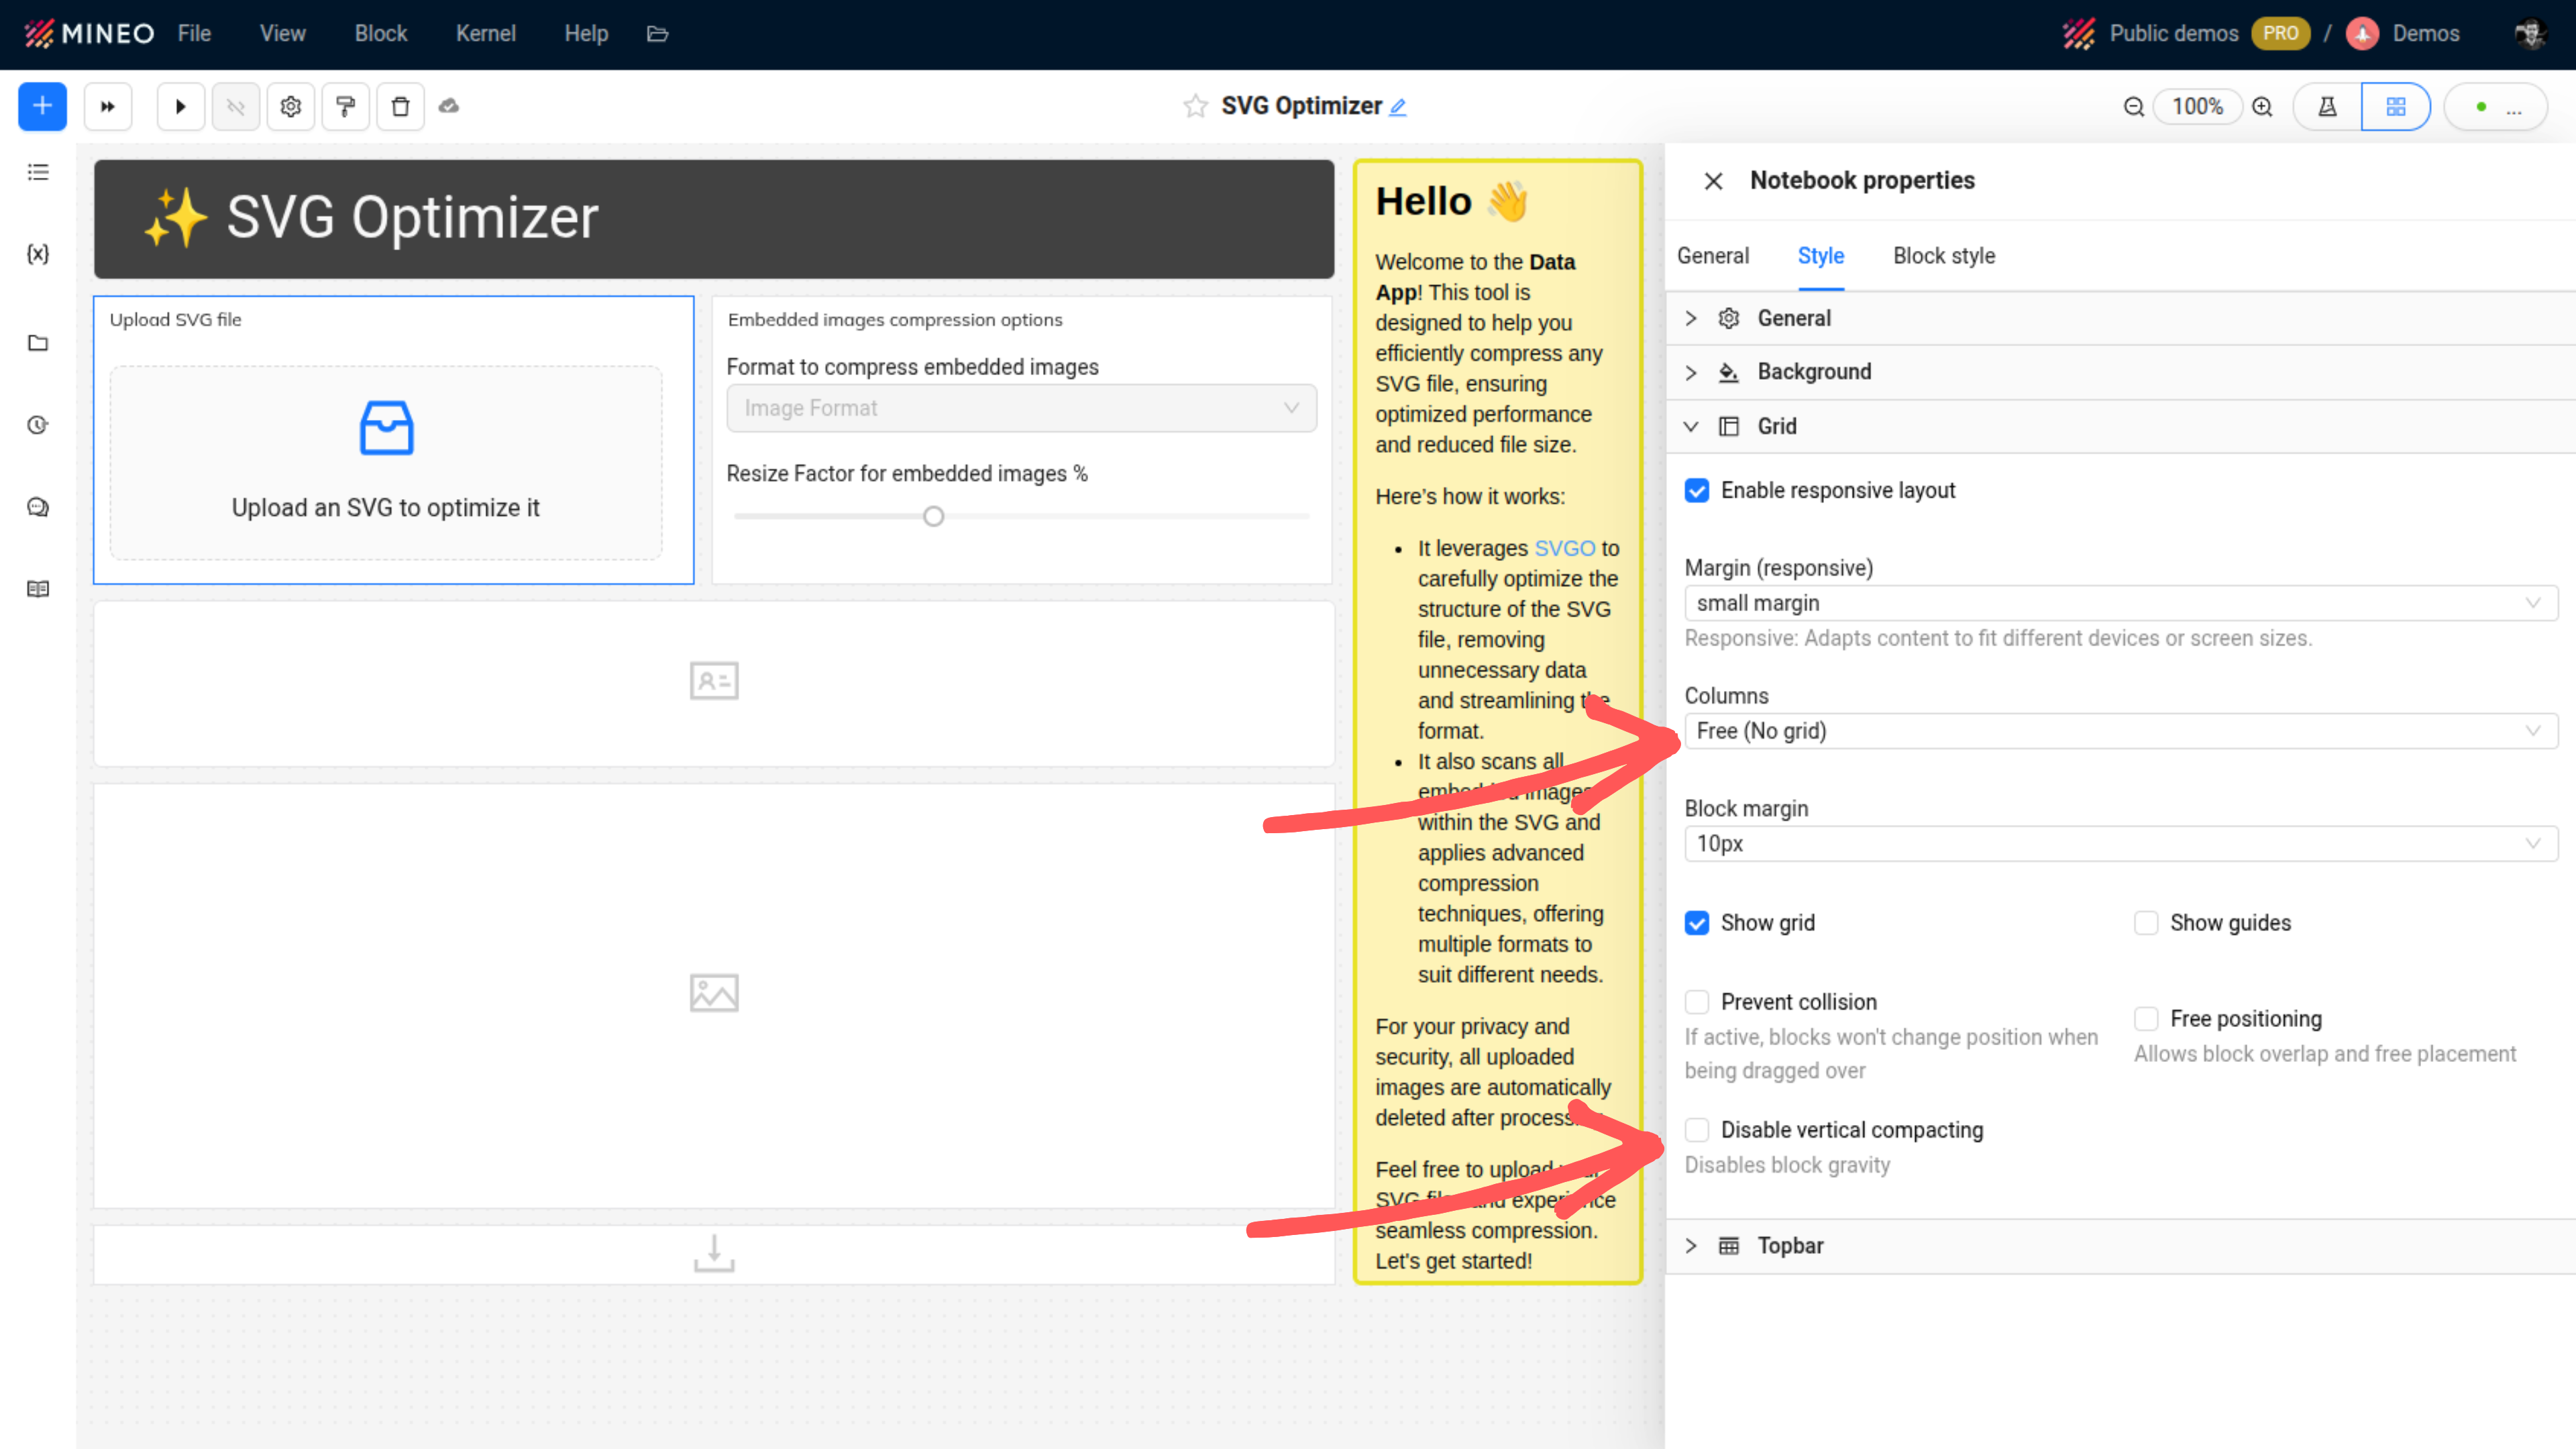
Task: Click the dashboard layout grid icon
Action: point(2396,107)
